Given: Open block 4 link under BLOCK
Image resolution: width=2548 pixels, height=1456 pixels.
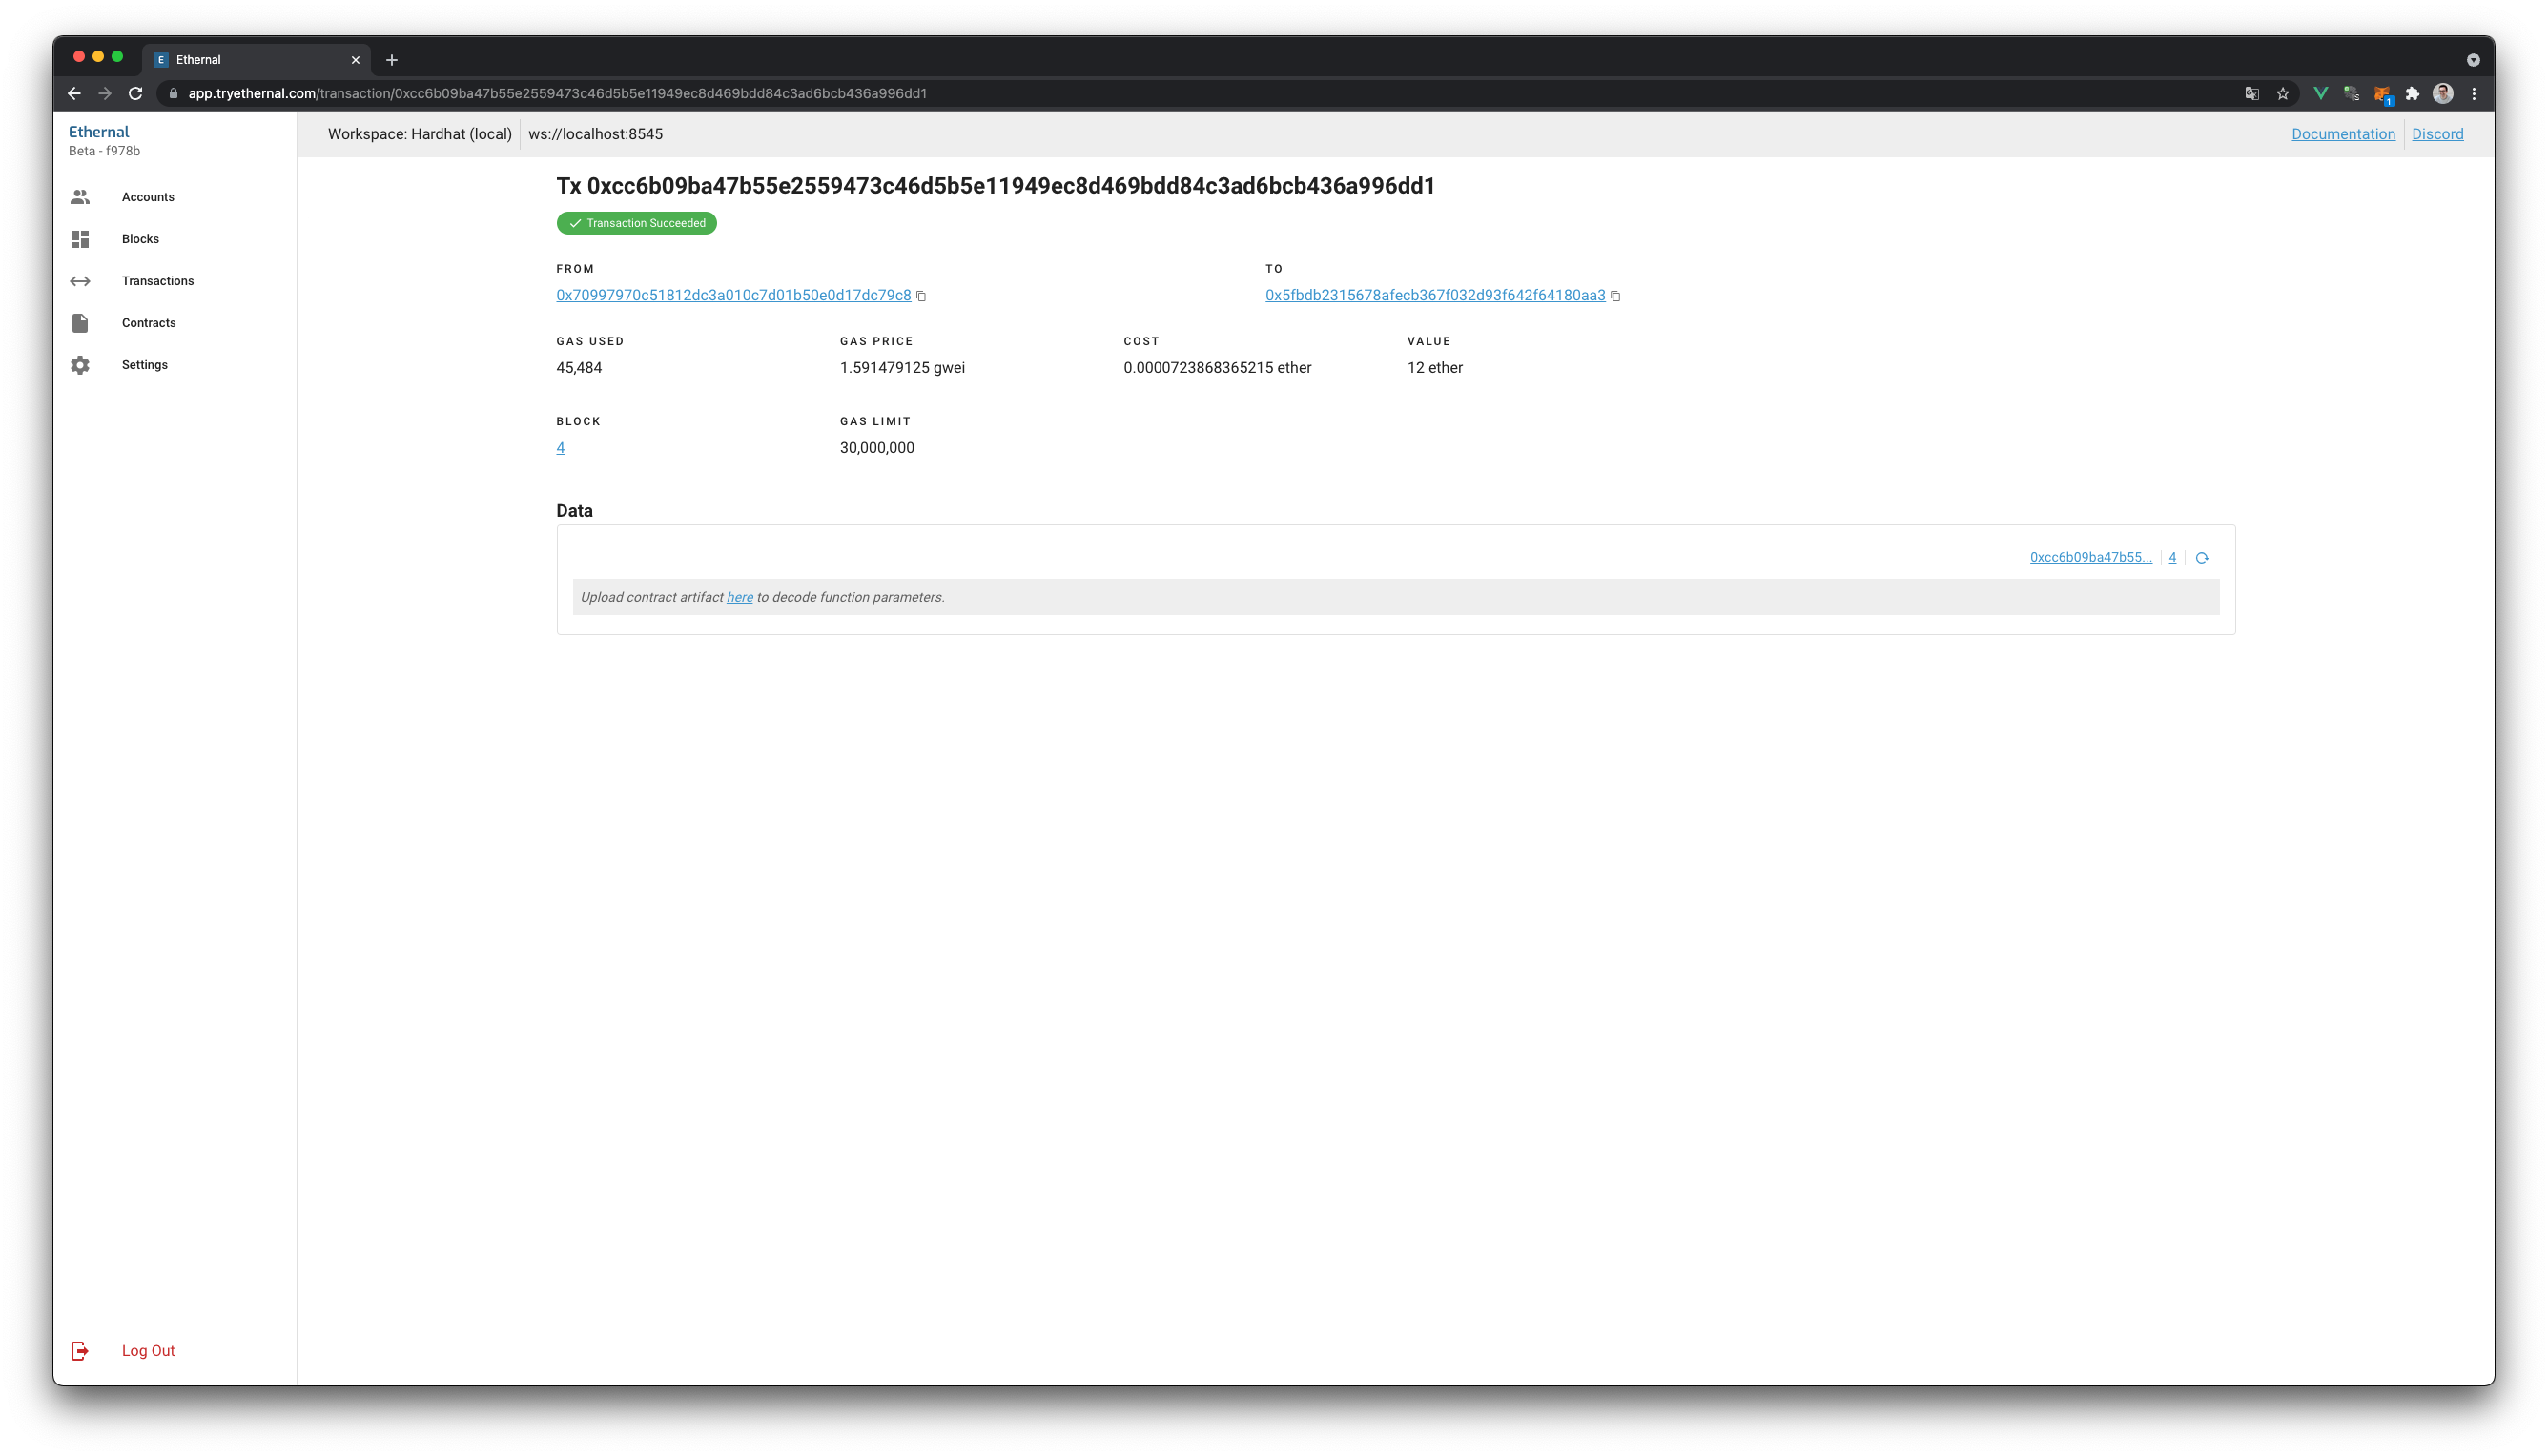Looking at the screenshot, I should 560,448.
